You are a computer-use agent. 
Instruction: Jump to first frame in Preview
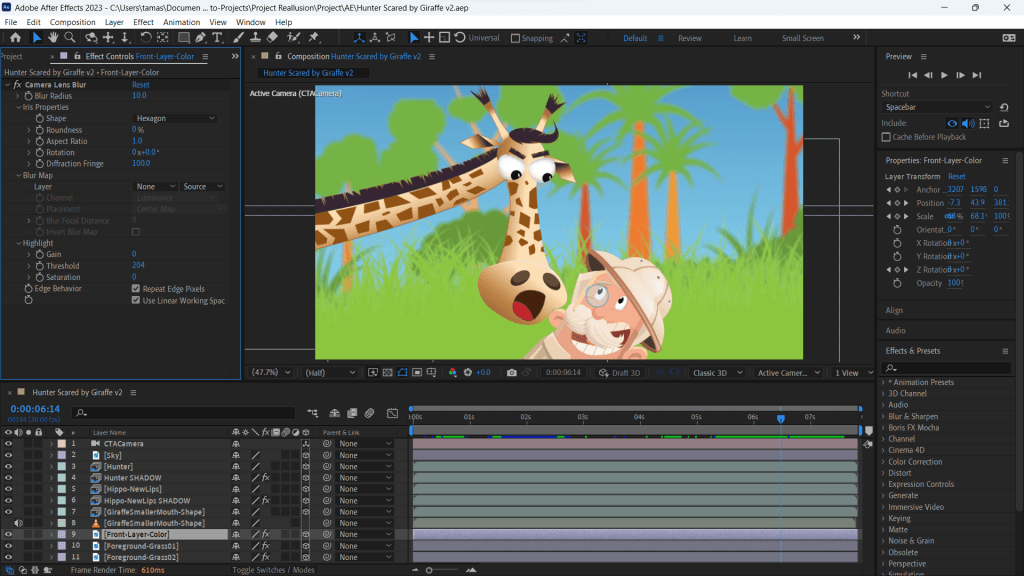912,75
